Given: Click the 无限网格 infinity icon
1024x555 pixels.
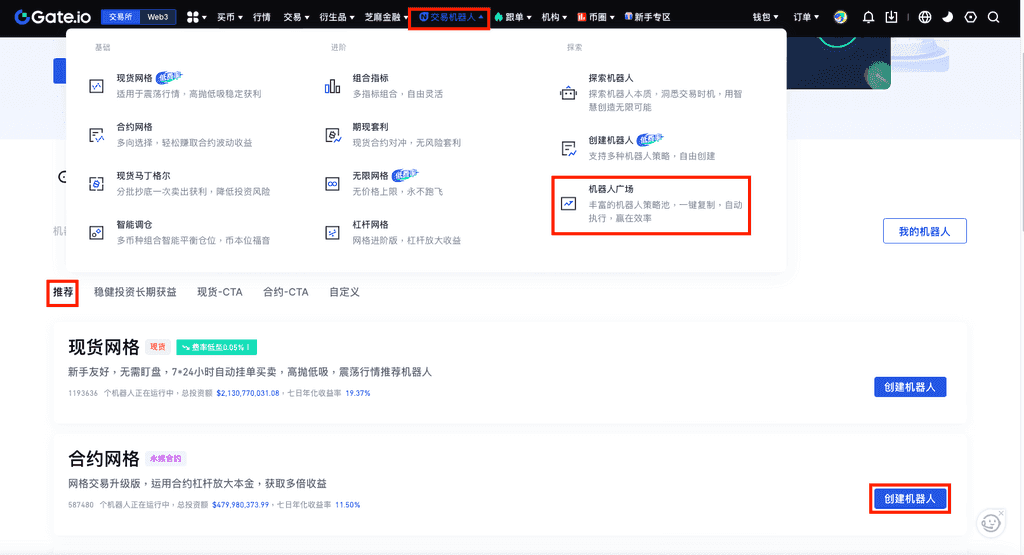Looking at the screenshot, I should (332, 184).
